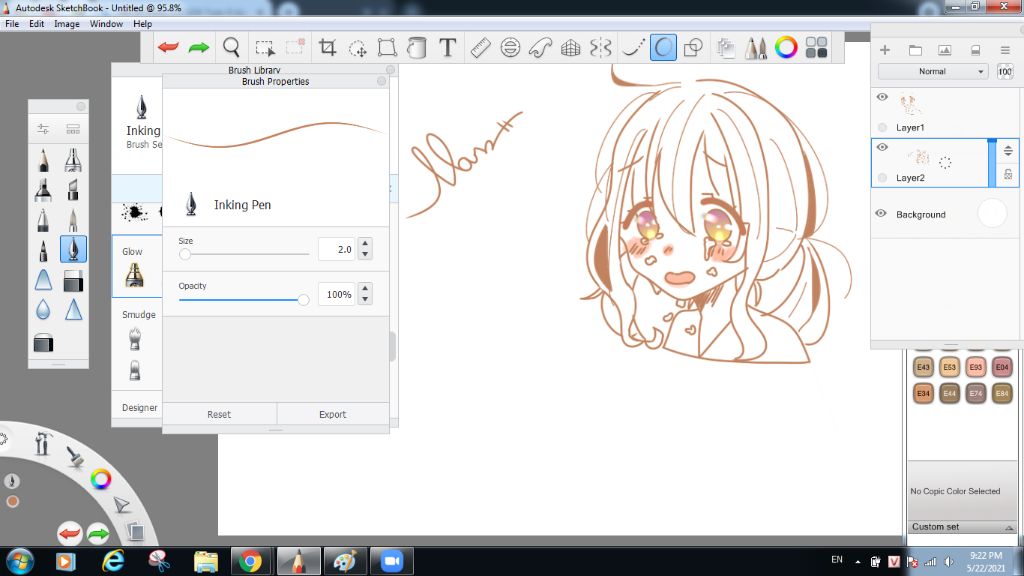Increase Opacity with up arrow
This screenshot has width=1024, height=576.
coord(365,289)
